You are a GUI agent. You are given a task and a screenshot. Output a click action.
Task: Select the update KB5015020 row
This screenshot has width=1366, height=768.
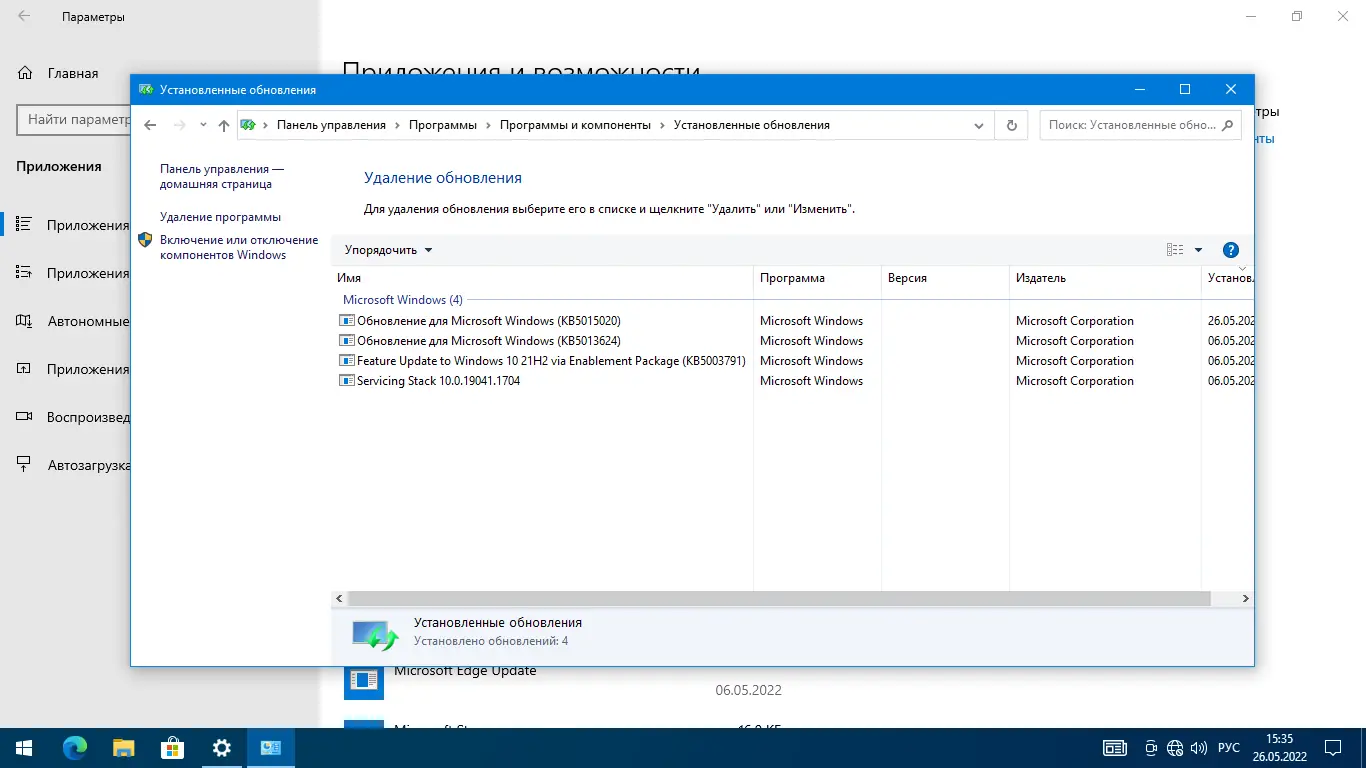click(792, 321)
